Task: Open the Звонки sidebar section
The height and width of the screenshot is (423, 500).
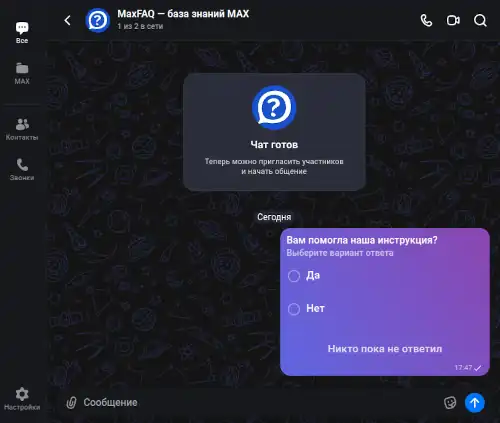Action: 22,169
